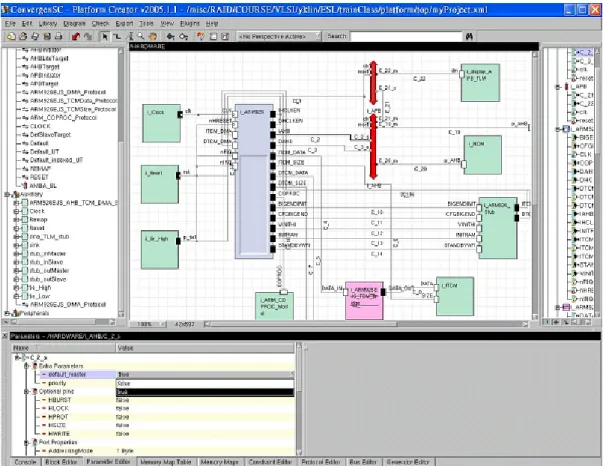Choose 'true' in default_master dropdown list

(x=205, y=392)
